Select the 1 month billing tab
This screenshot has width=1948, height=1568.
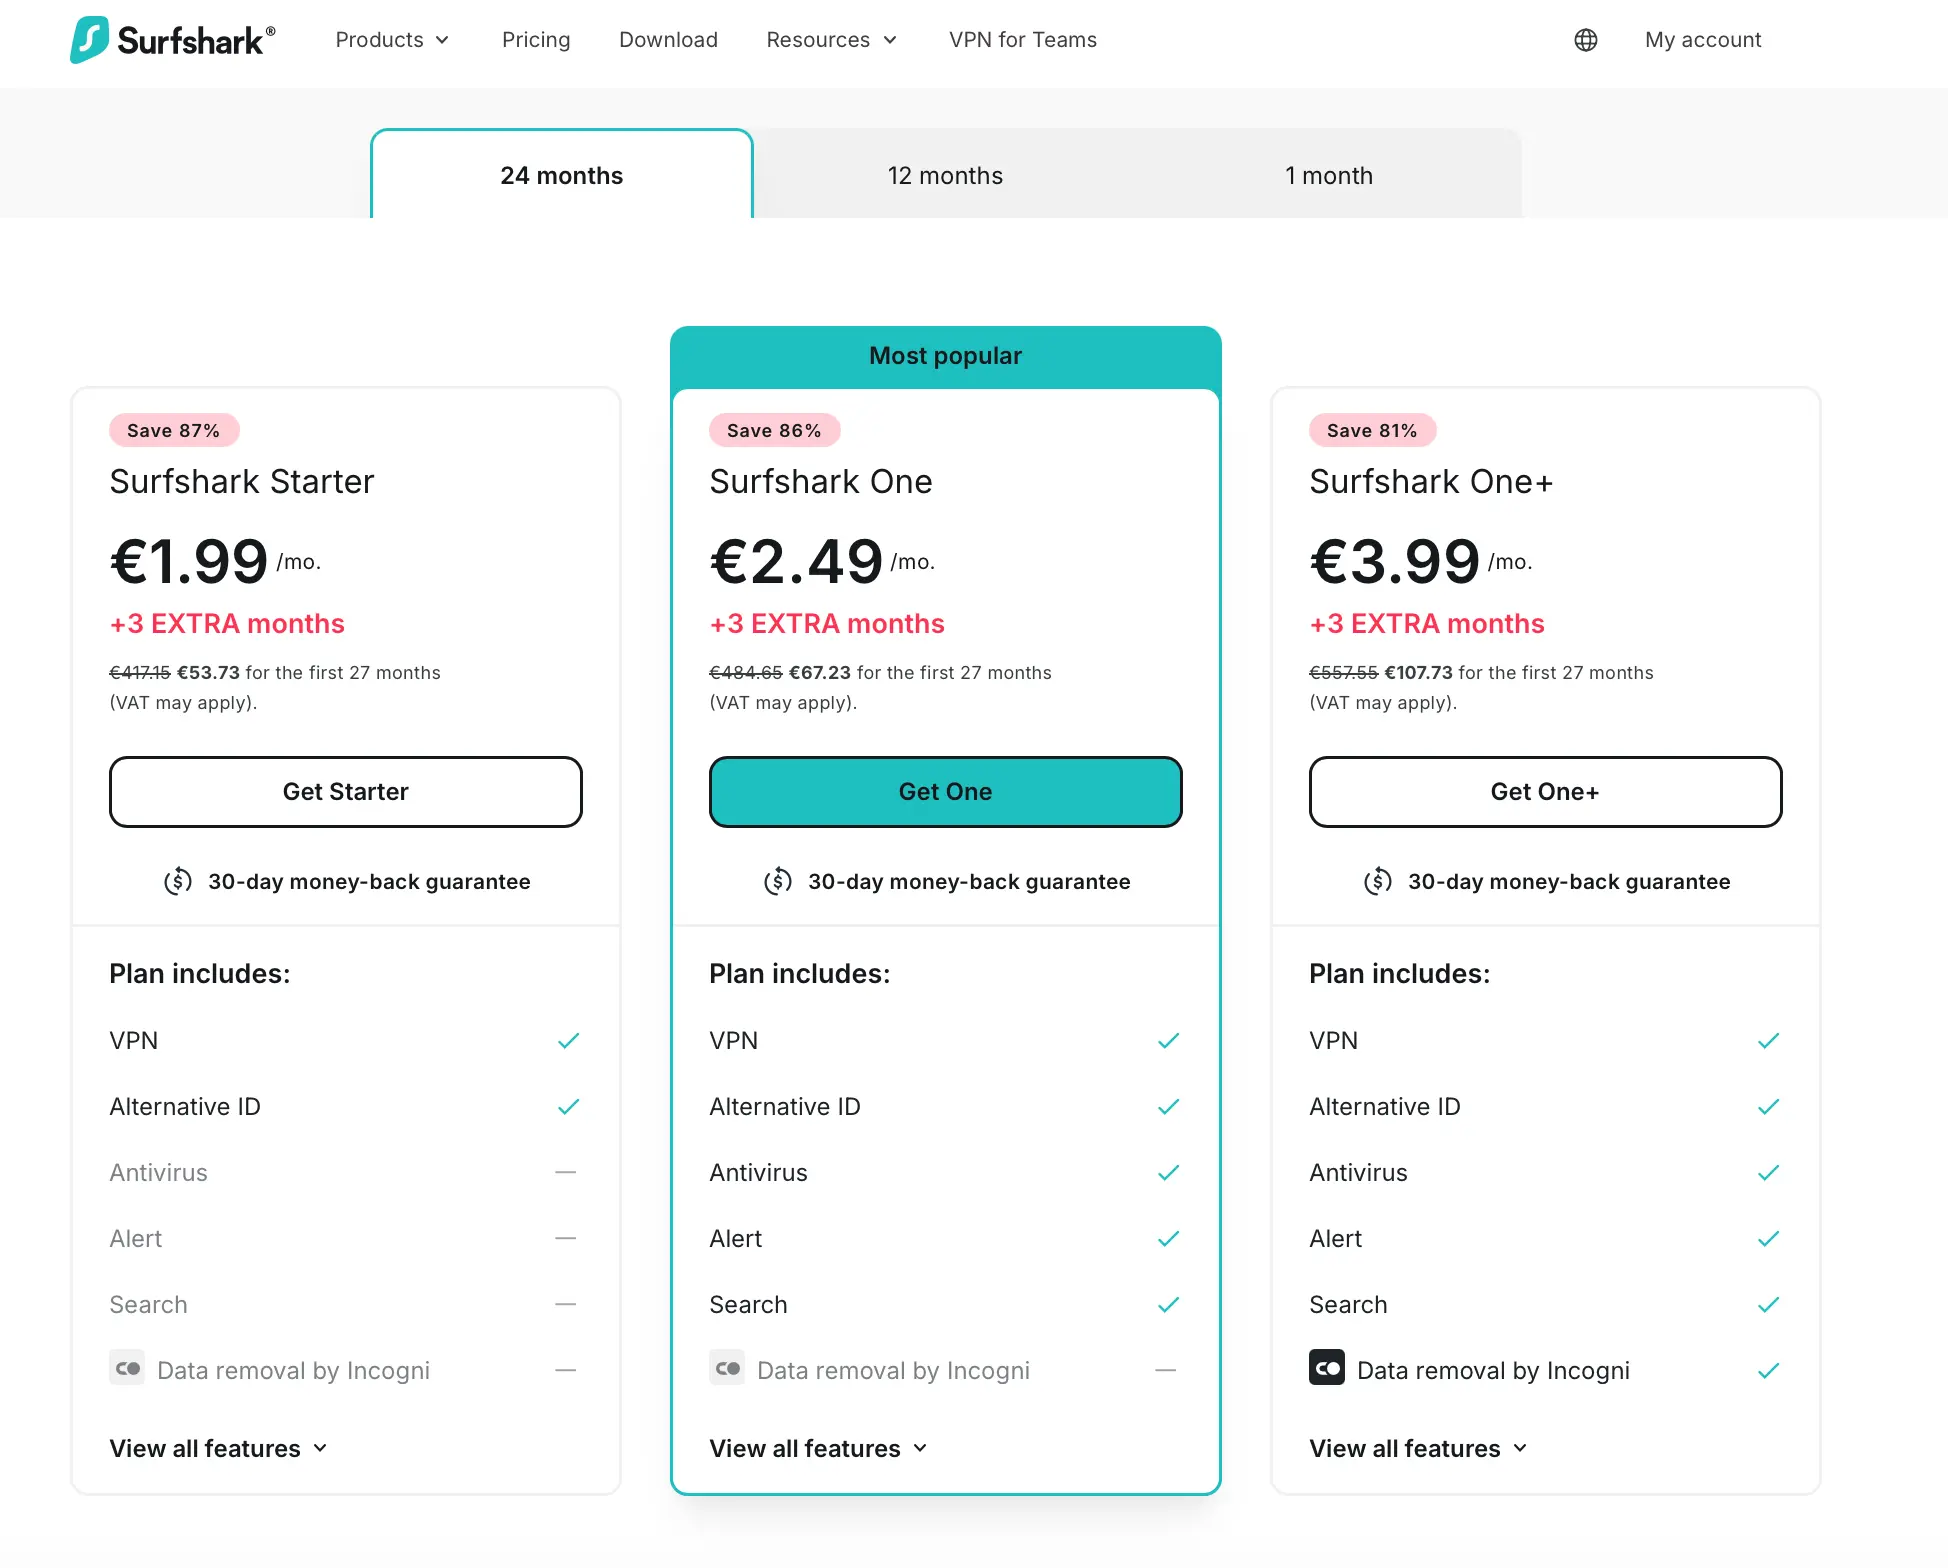click(1329, 175)
